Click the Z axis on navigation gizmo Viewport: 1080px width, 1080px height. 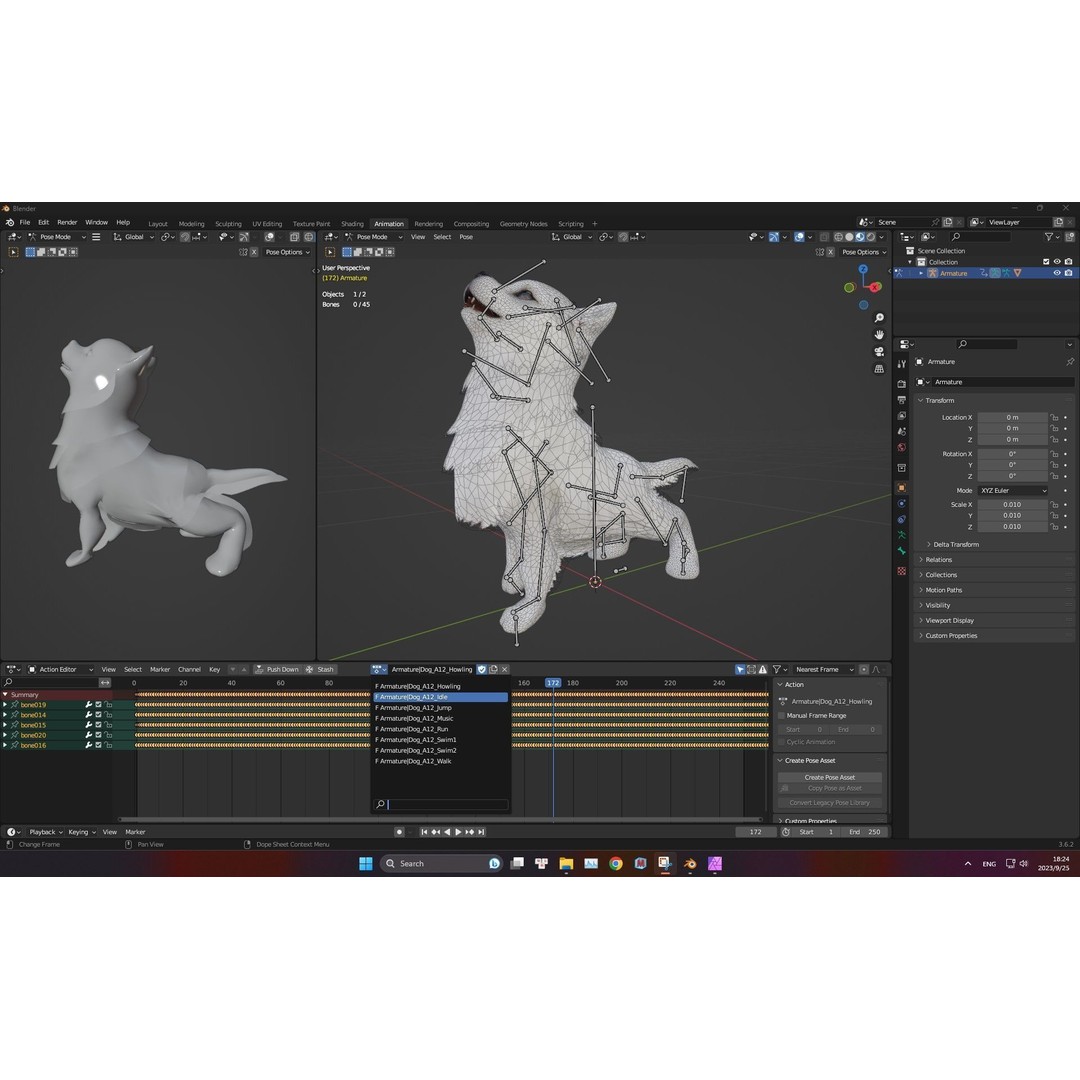(x=863, y=269)
